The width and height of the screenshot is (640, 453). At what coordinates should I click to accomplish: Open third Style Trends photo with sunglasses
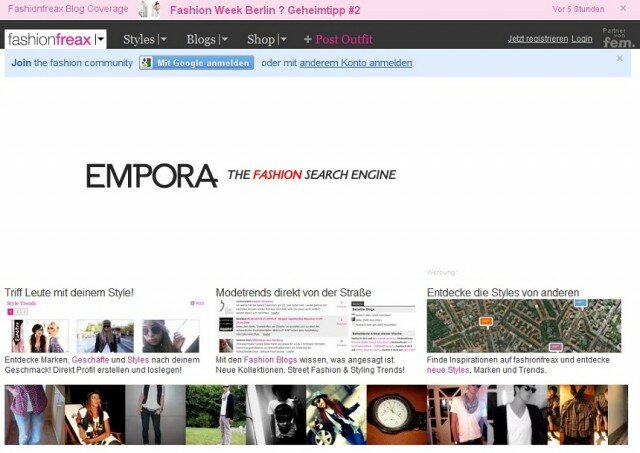171,336
